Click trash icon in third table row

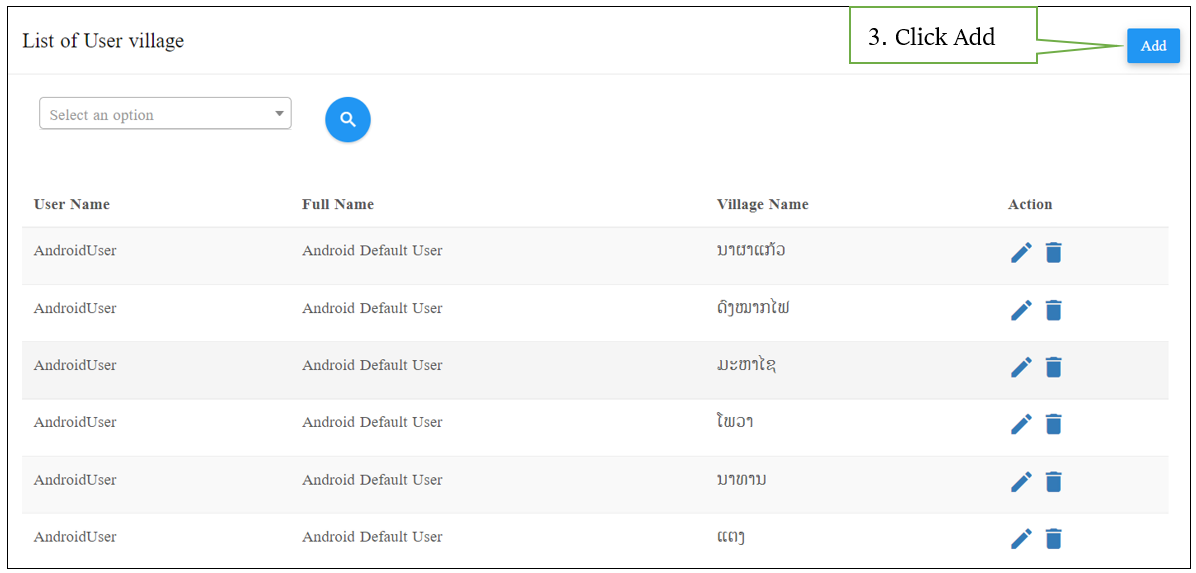click(x=1053, y=367)
